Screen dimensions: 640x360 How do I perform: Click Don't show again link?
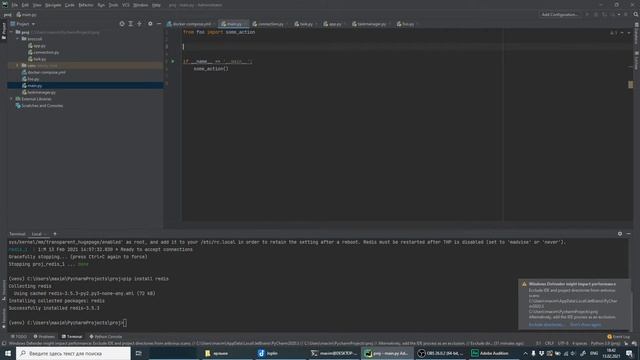585,325
